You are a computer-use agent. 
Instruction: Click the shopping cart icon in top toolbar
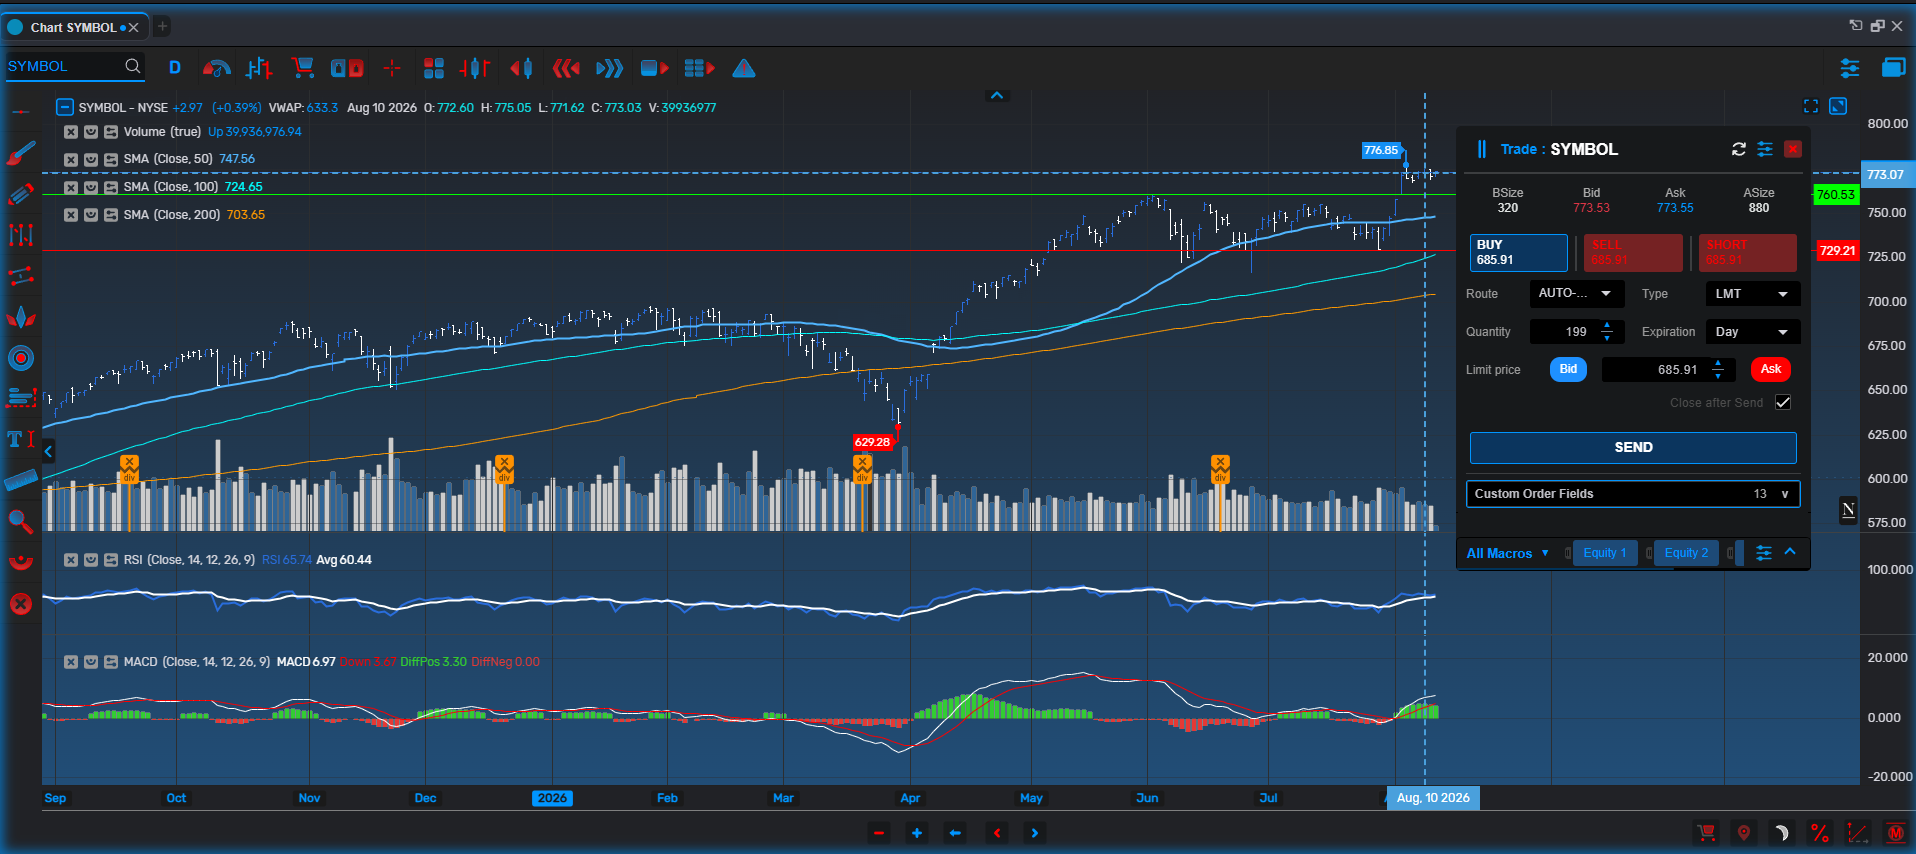[x=303, y=68]
